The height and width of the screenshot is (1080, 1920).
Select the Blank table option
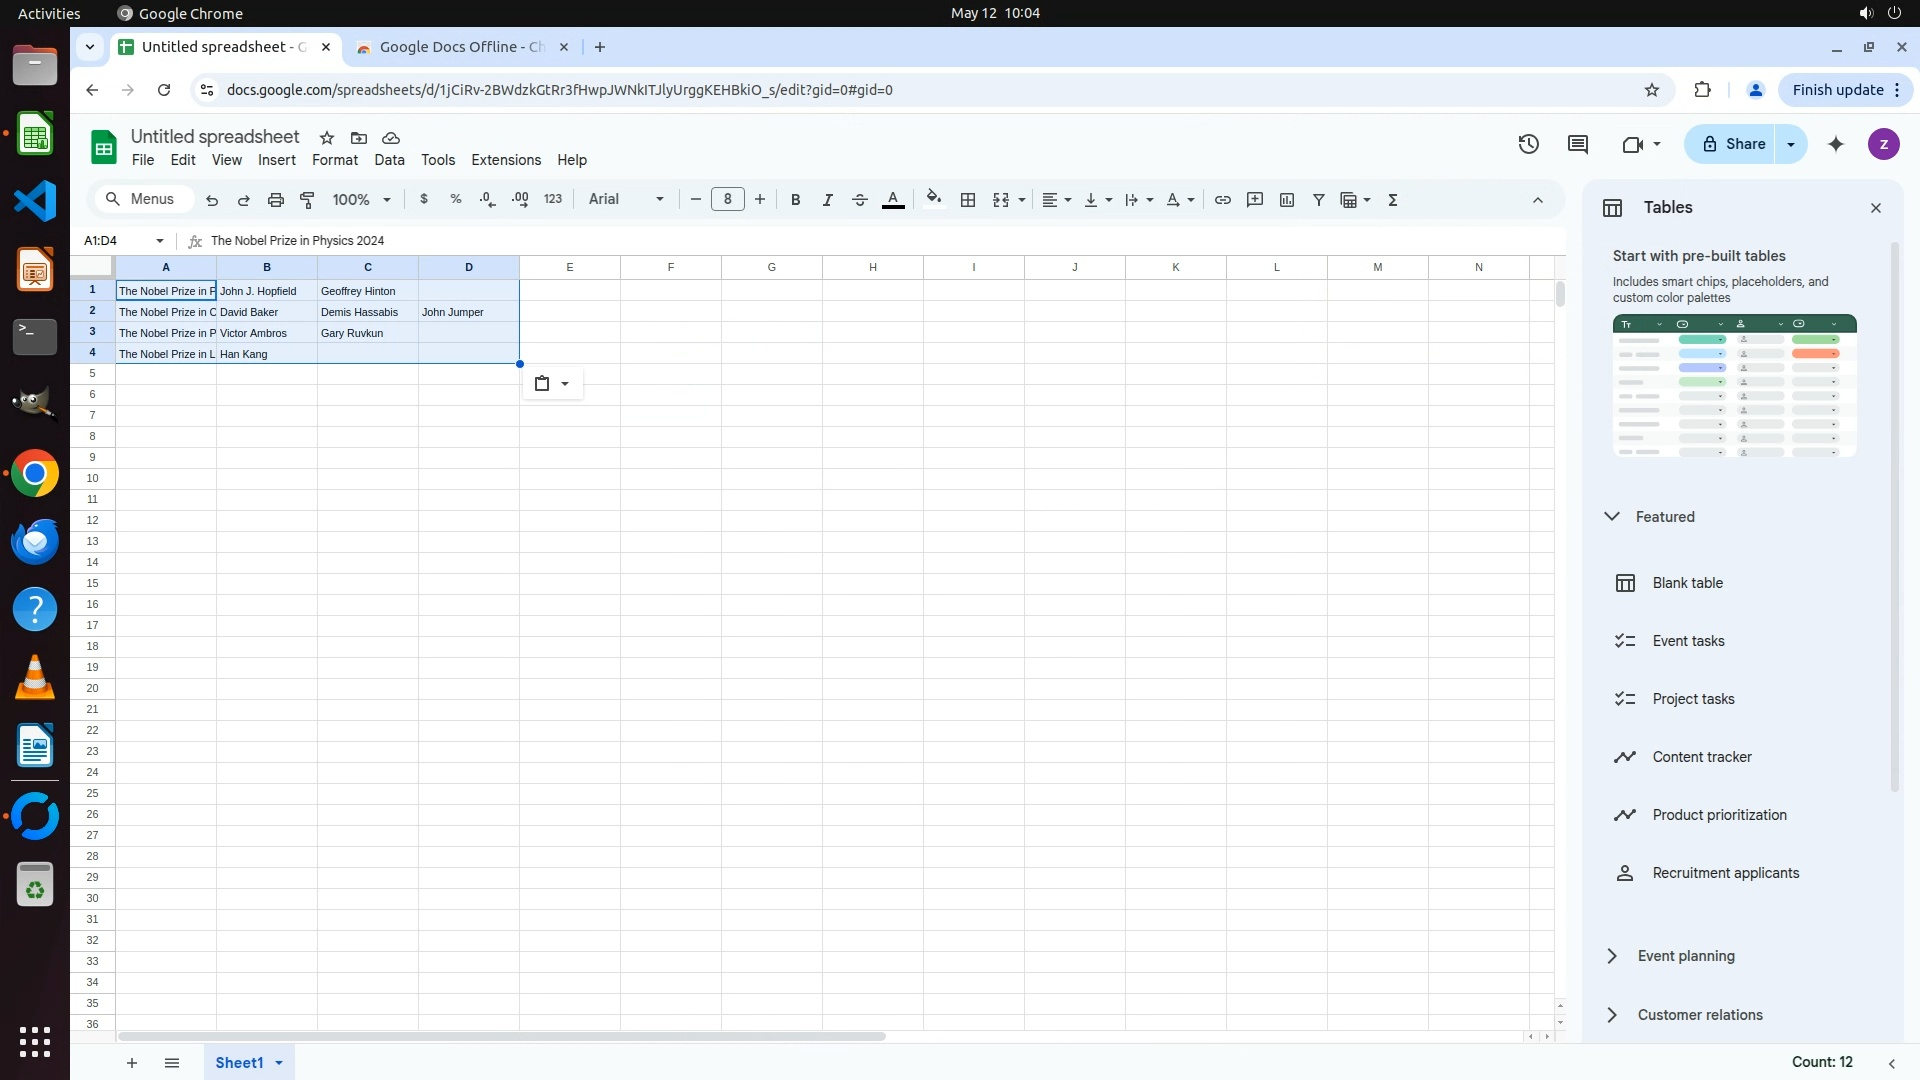coord(1687,583)
